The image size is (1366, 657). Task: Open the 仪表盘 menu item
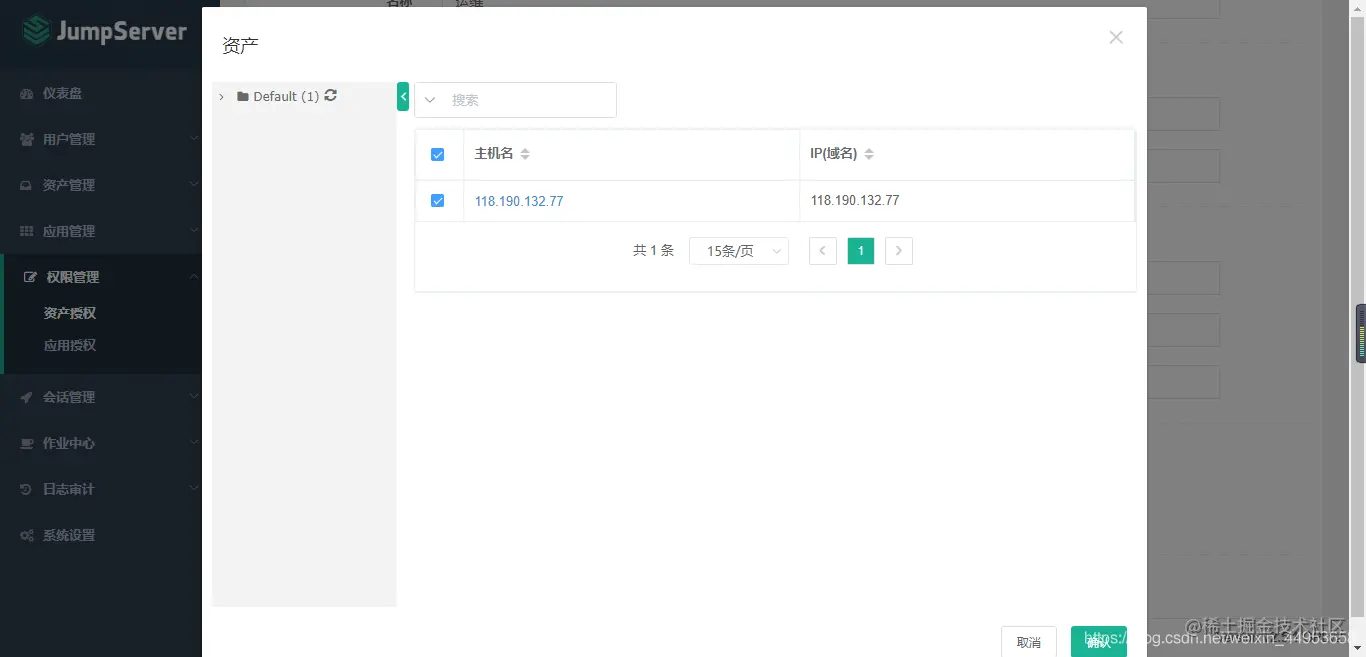pos(101,93)
